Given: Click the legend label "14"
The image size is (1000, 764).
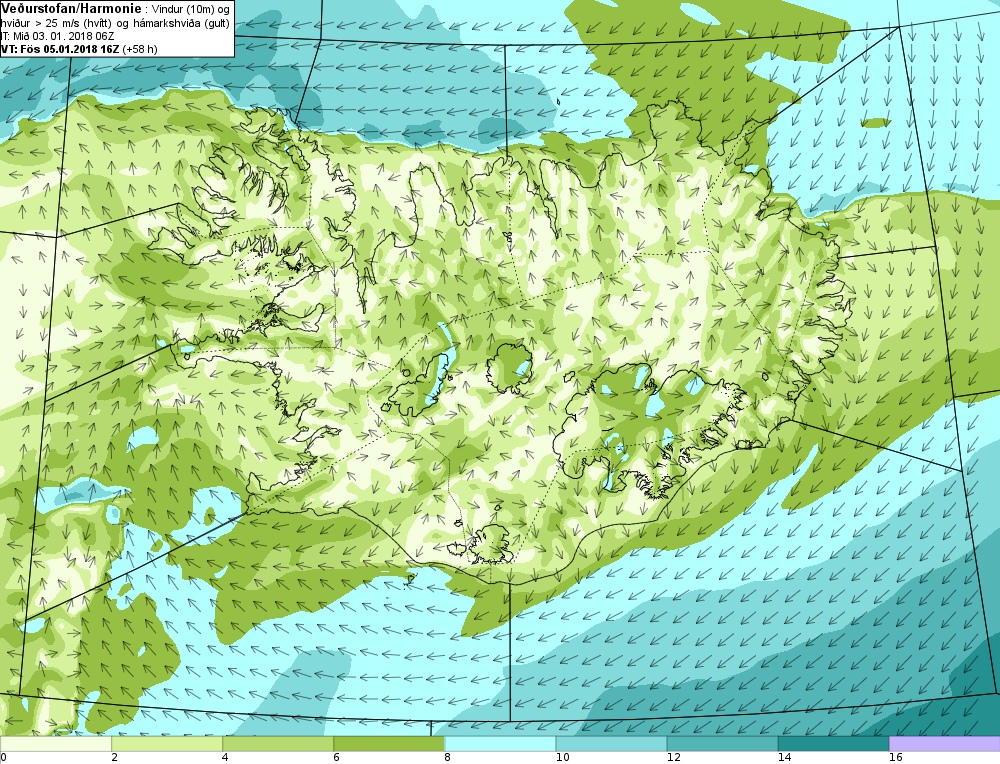Looking at the screenshot, I should click(784, 758).
